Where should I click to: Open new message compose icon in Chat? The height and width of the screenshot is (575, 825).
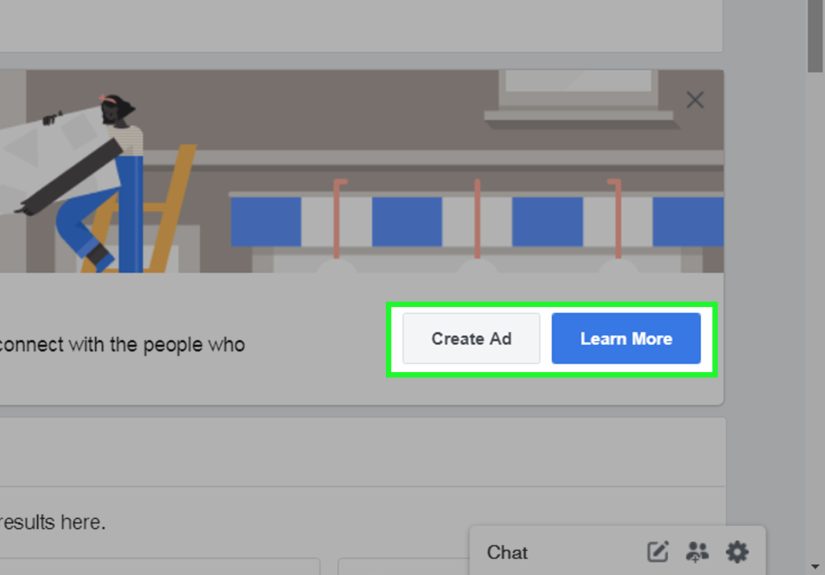tap(658, 552)
